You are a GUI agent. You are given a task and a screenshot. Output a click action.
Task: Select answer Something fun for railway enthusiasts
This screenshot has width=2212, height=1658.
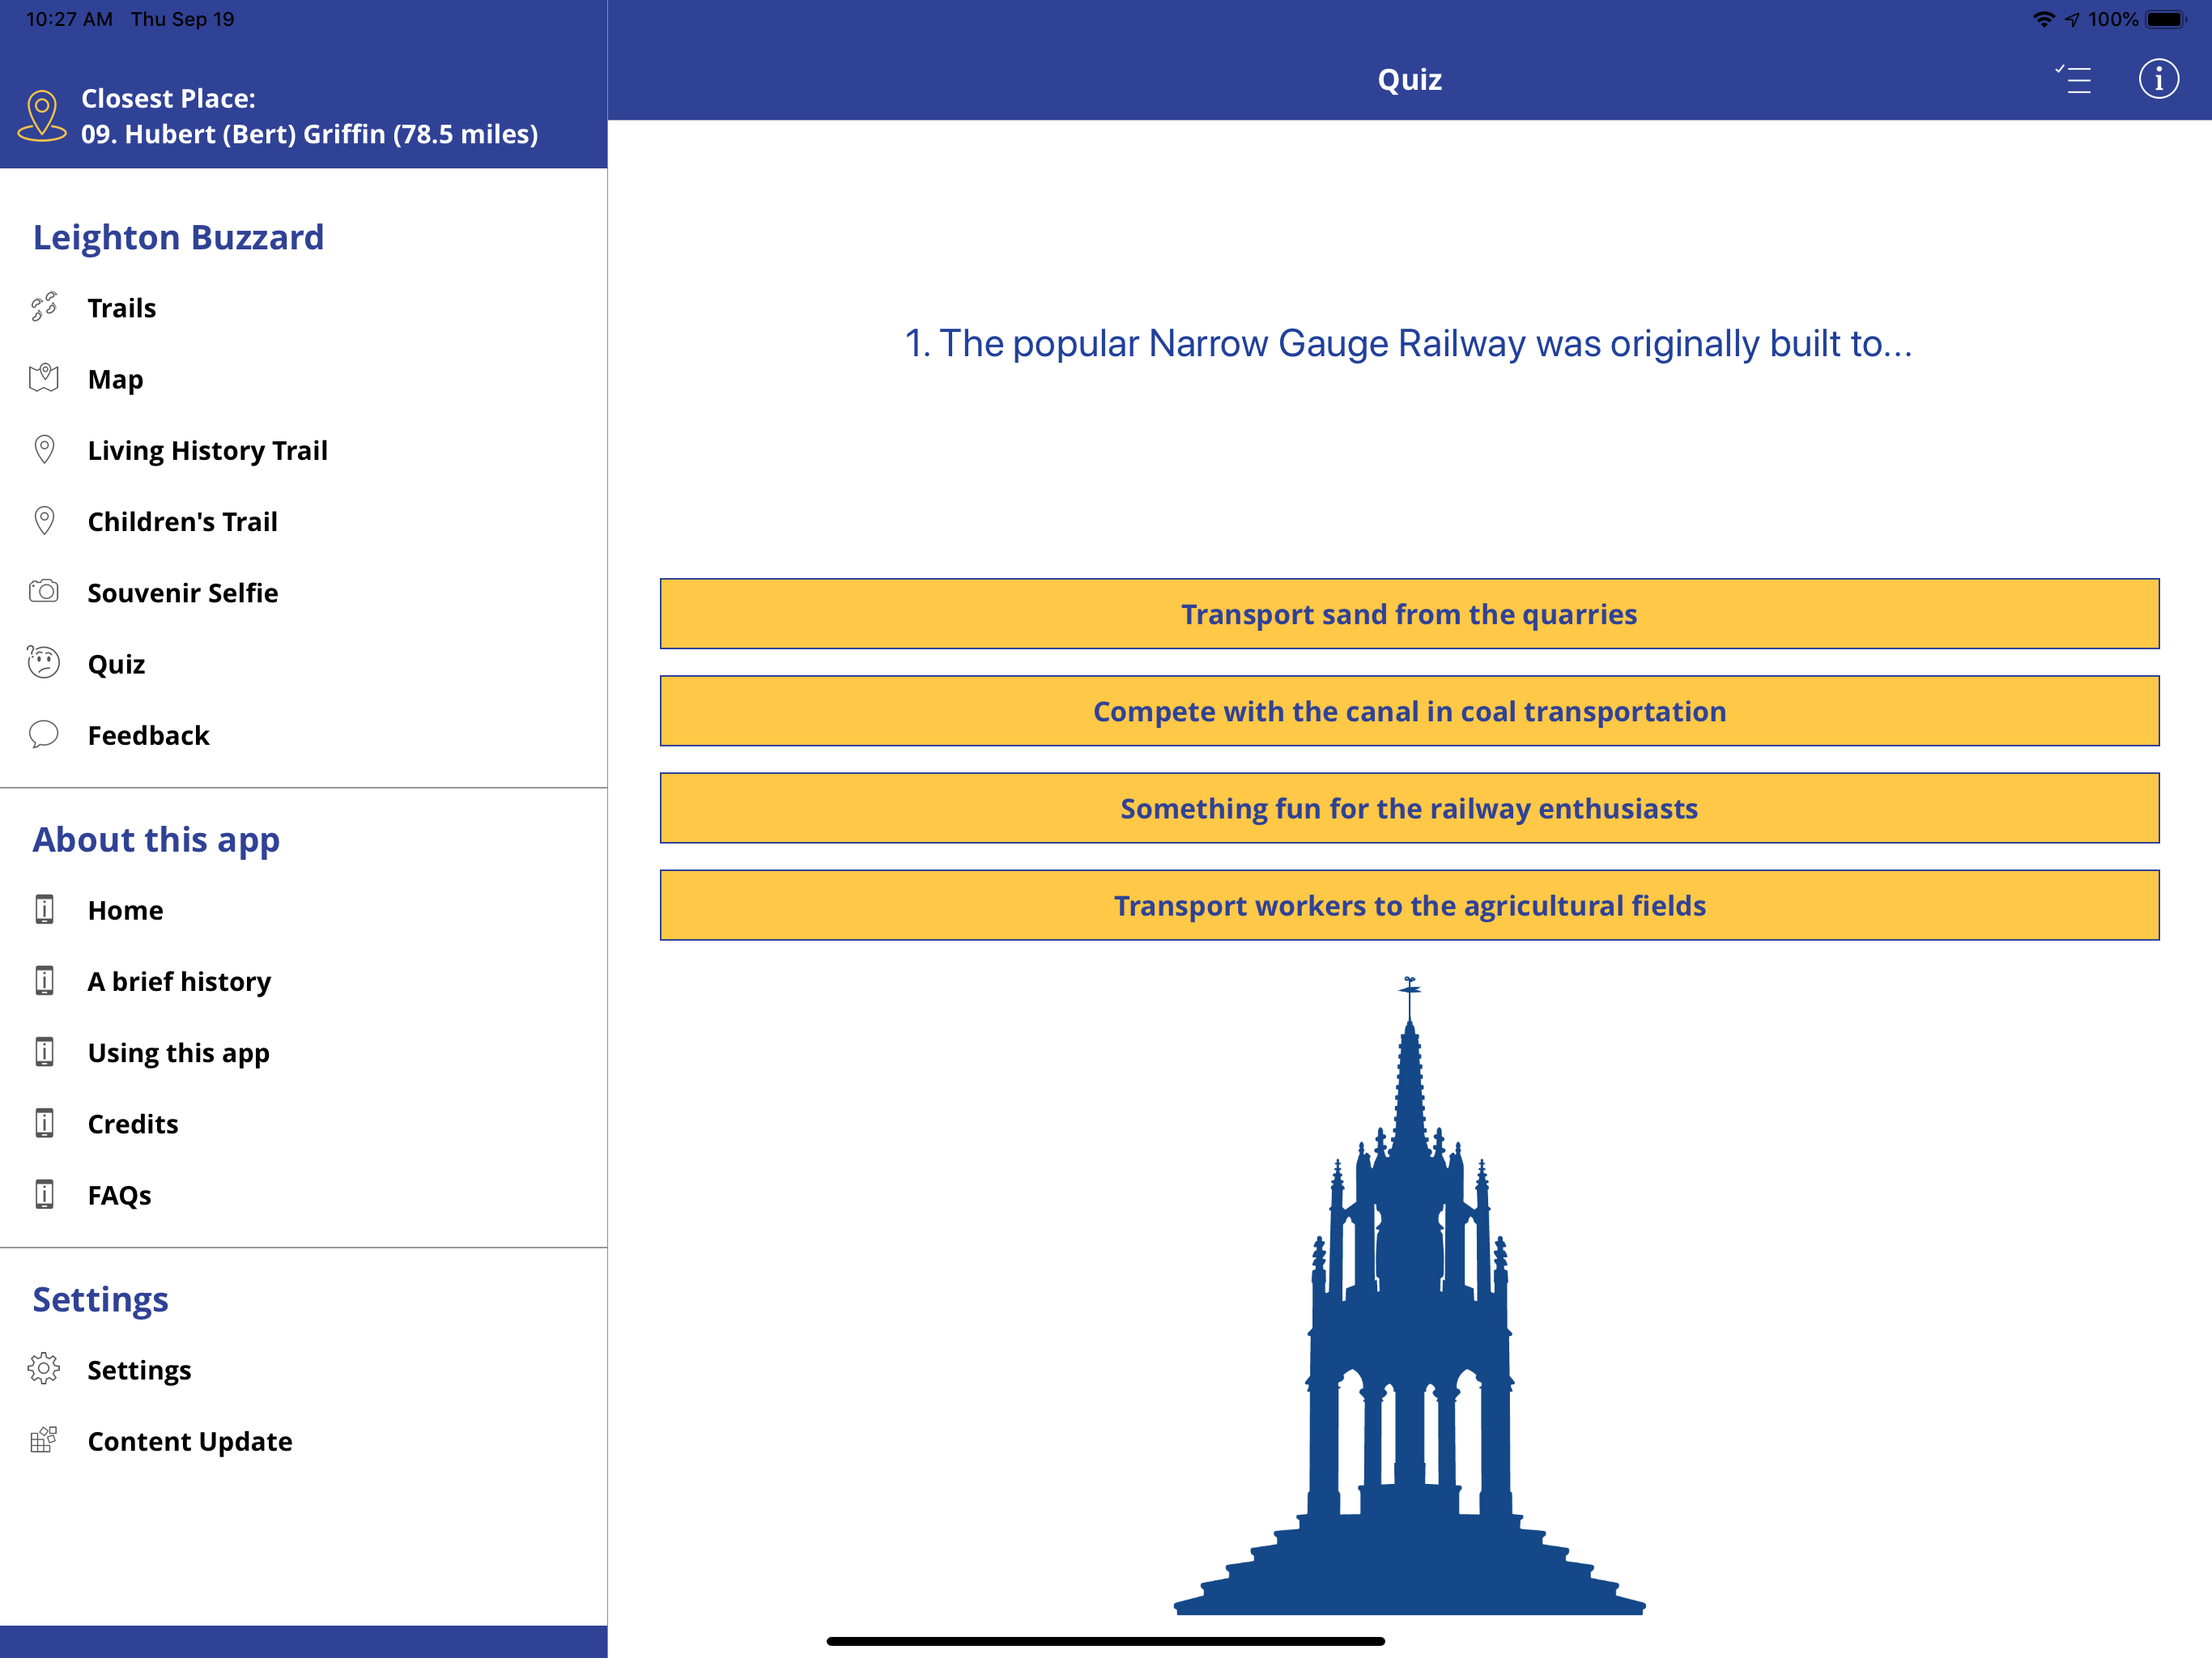(1408, 808)
